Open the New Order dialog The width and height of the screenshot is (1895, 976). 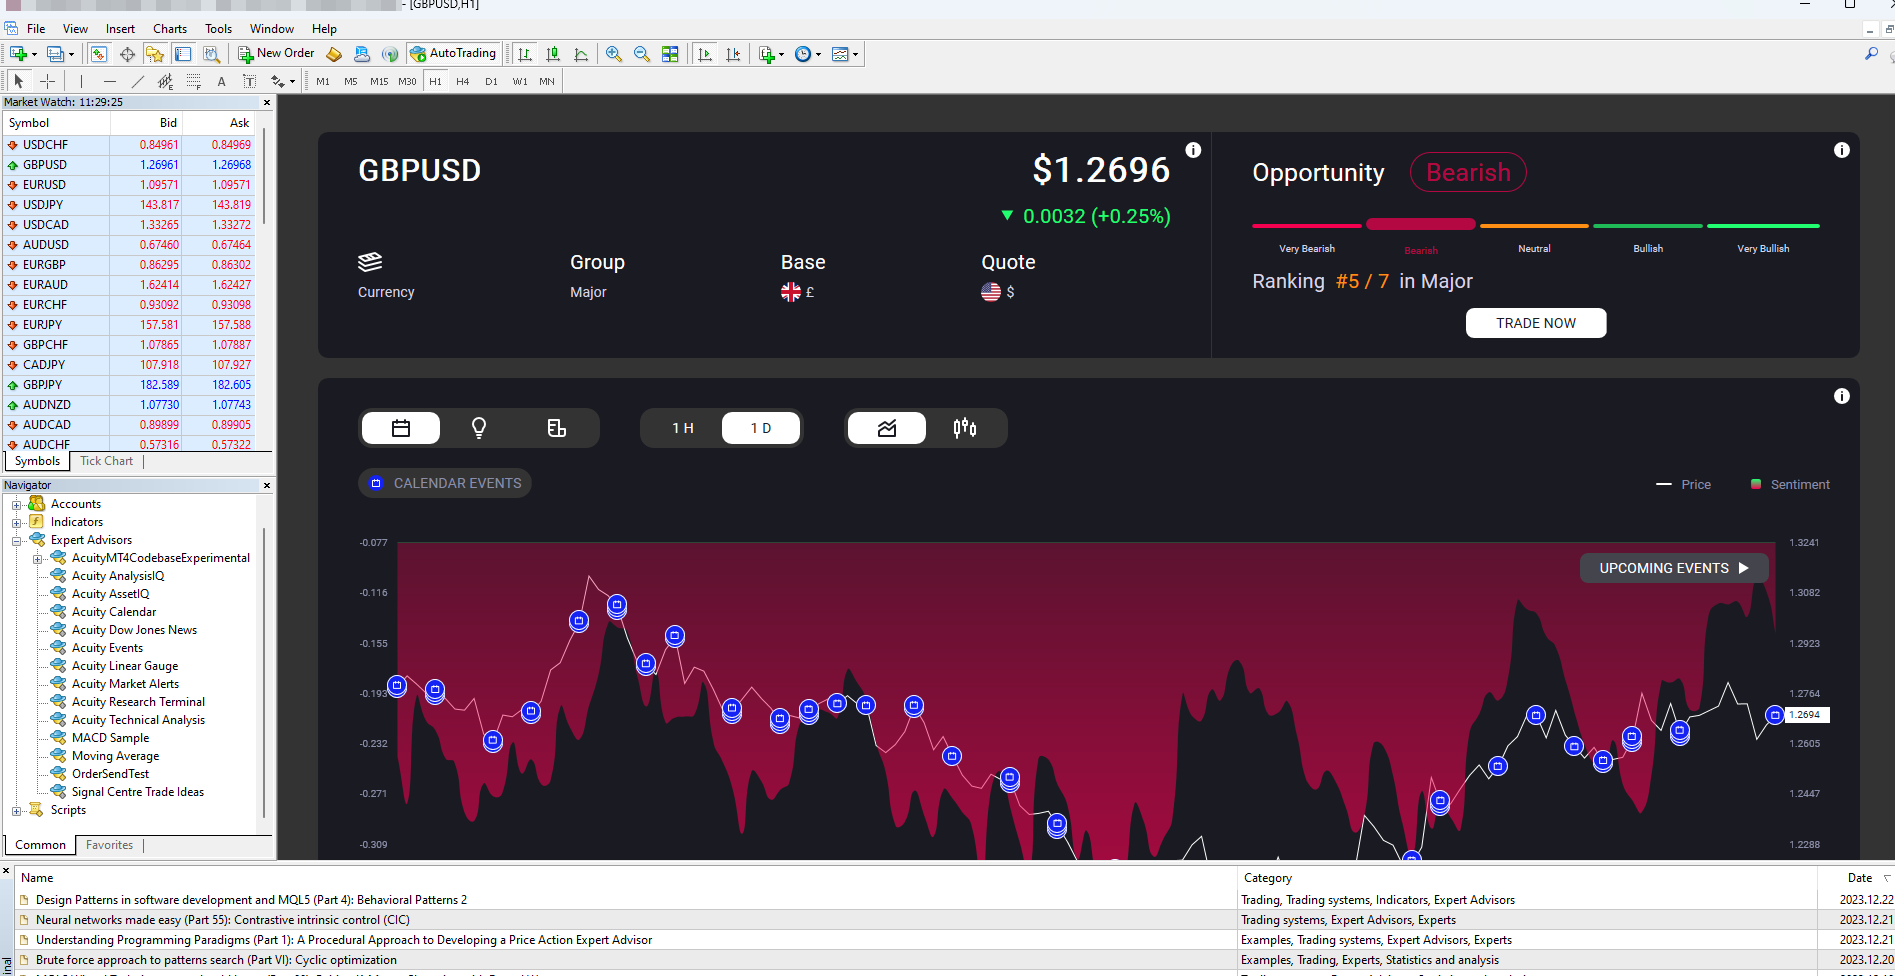[275, 53]
